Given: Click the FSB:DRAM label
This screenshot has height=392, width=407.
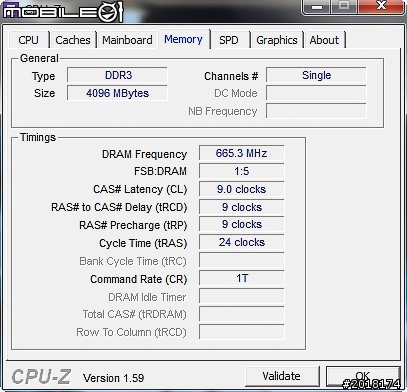Looking at the screenshot, I should click(160, 171).
